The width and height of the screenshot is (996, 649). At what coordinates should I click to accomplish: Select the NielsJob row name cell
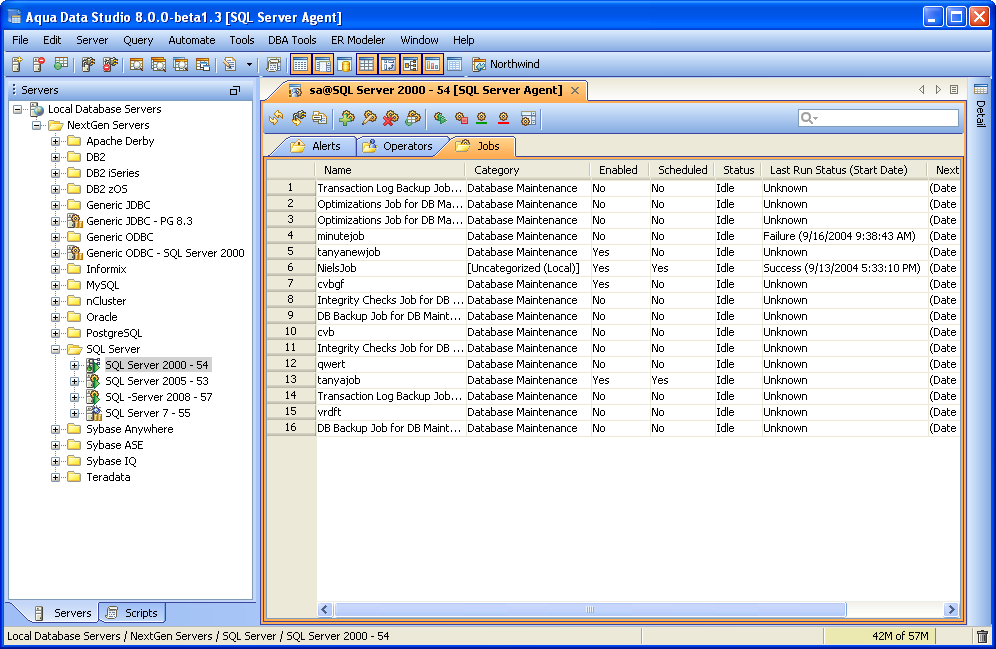(390, 268)
